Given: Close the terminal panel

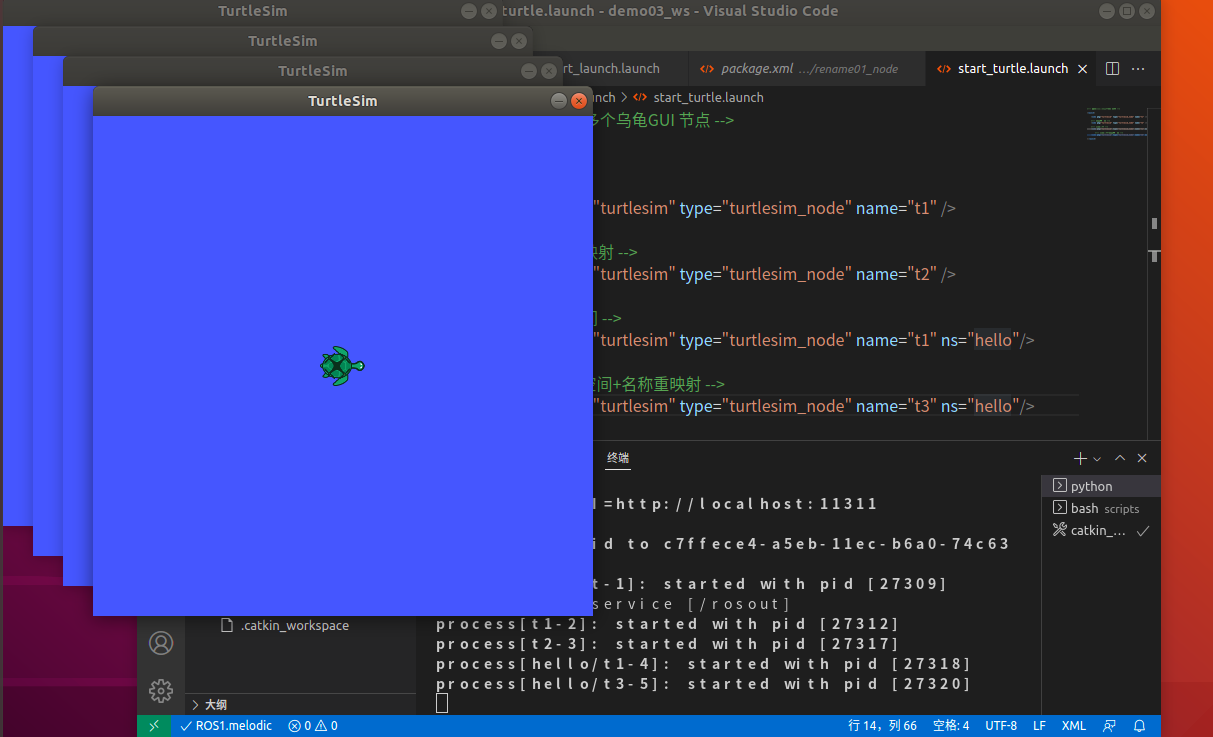Looking at the screenshot, I should (1142, 458).
